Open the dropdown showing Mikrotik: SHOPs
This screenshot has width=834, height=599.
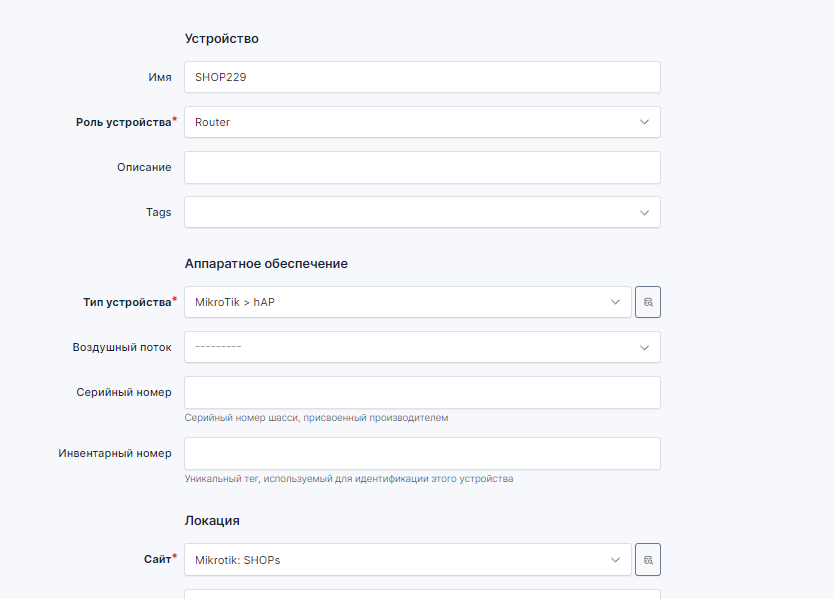tap(408, 560)
